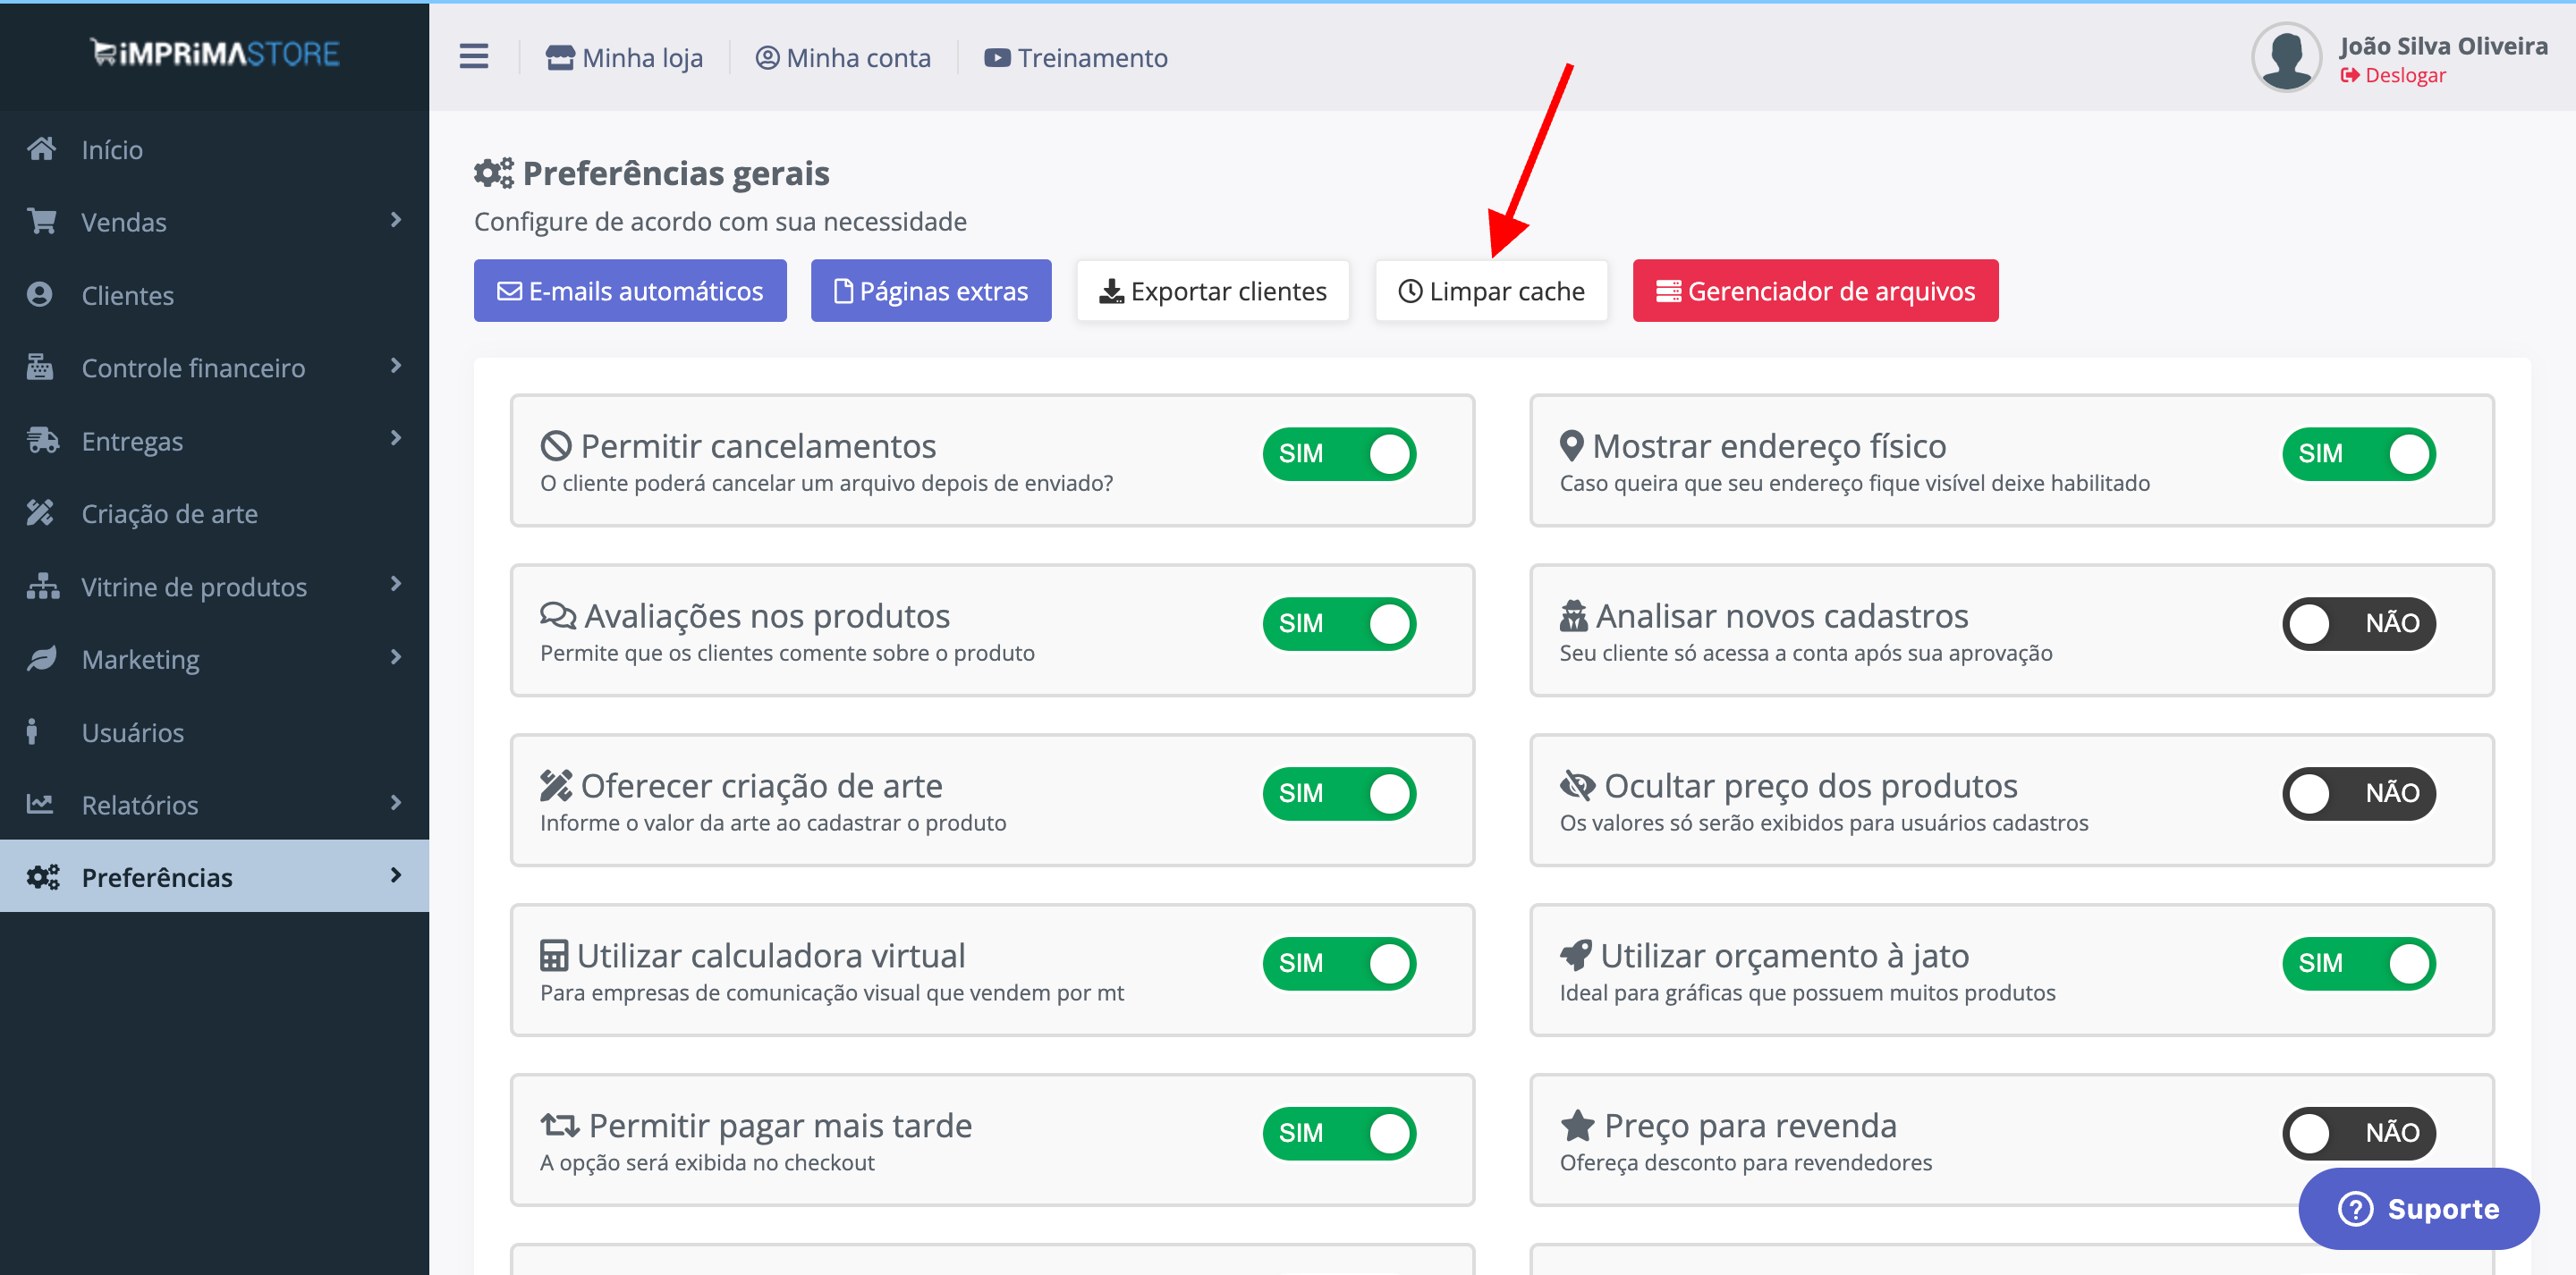Screen dimensions: 2576x1275
Task: Click the Minha conta user-circle icon
Action: click(x=767, y=57)
